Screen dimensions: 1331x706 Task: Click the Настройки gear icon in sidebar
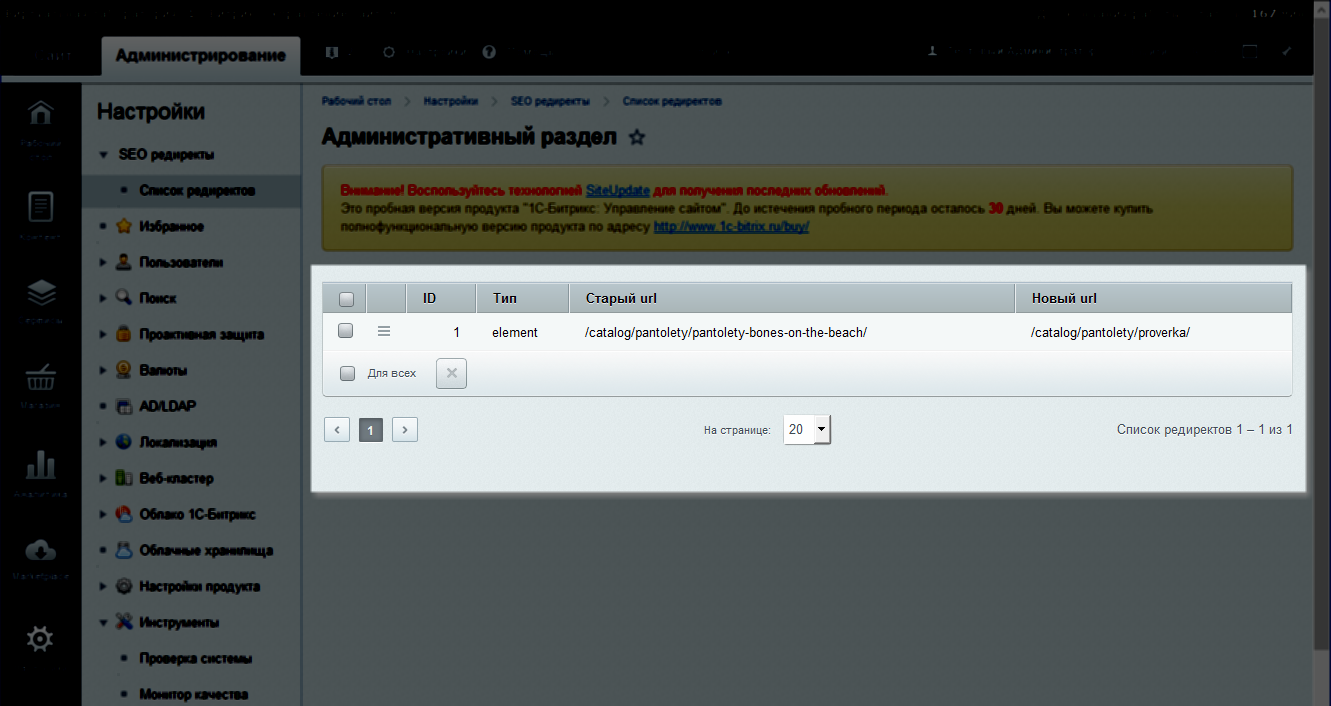coord(40,637)
